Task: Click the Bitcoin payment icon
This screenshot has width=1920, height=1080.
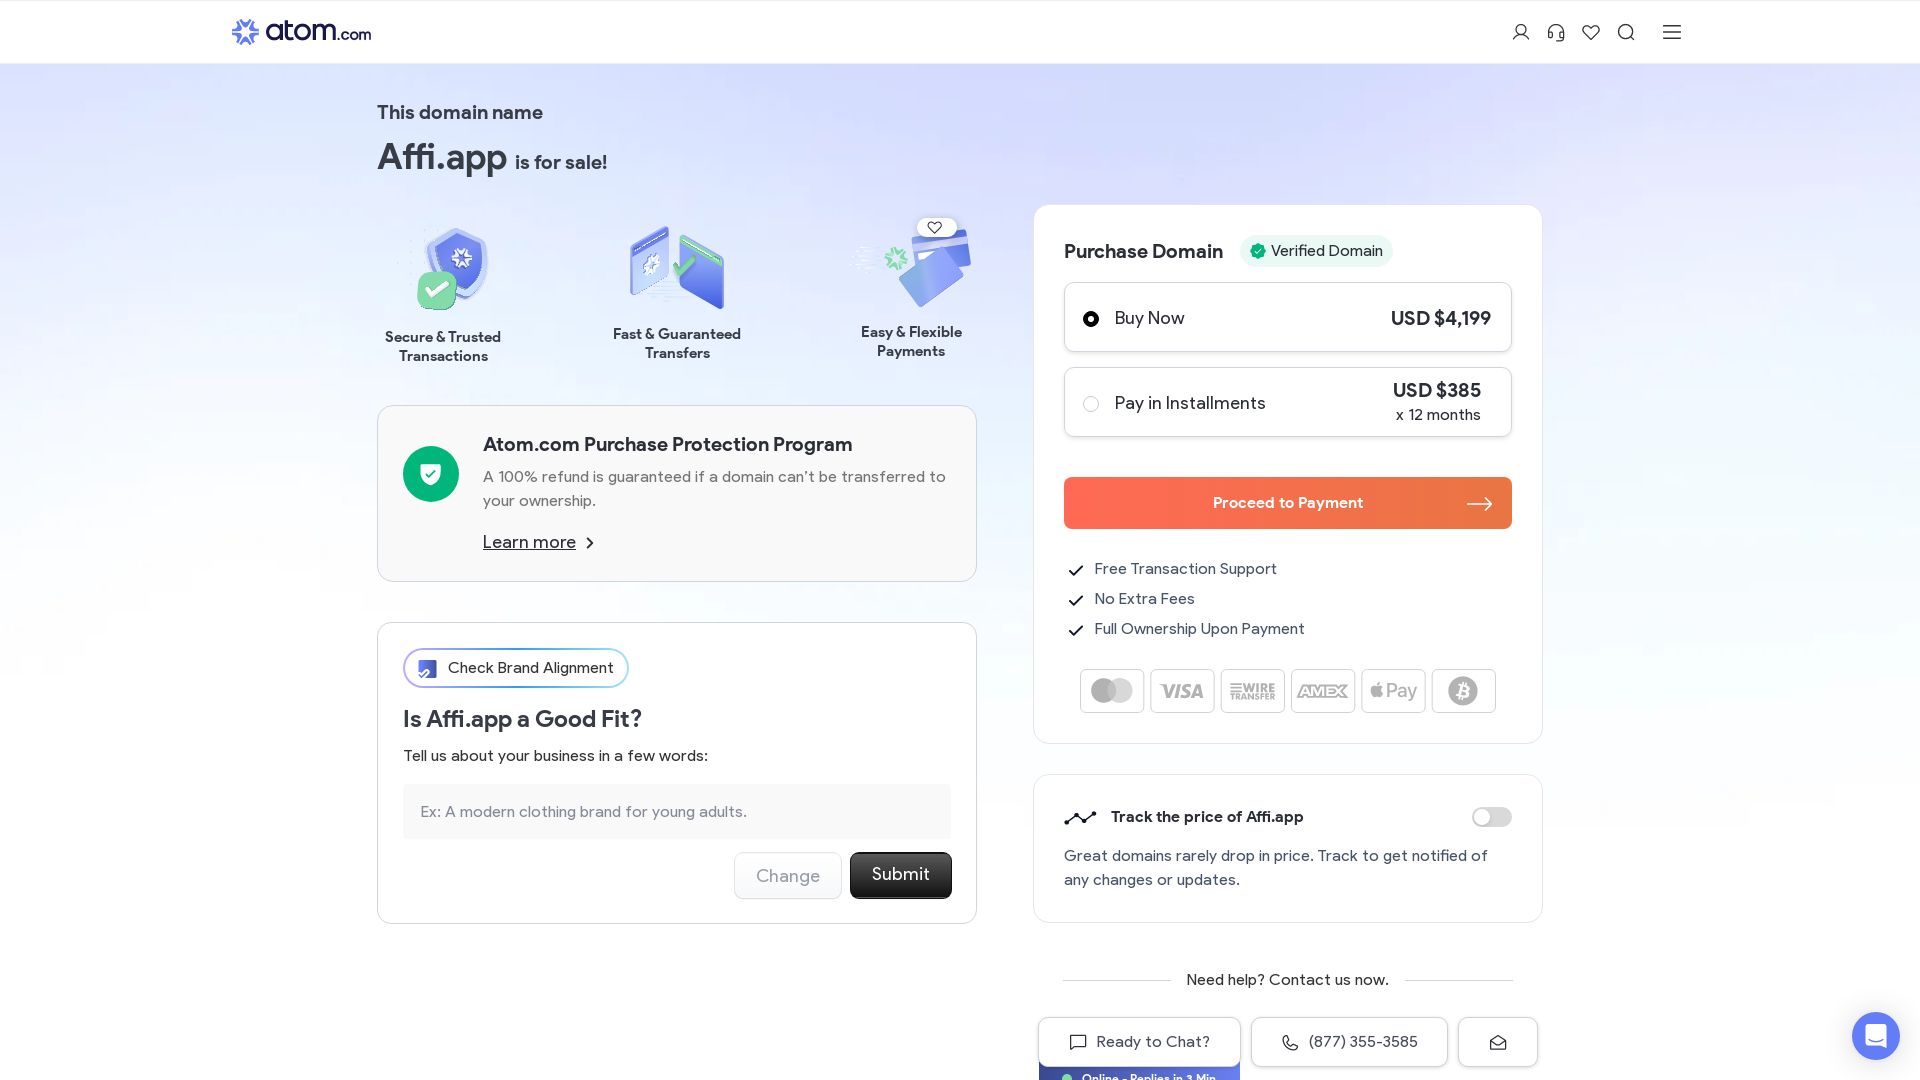Action: 1463,691
